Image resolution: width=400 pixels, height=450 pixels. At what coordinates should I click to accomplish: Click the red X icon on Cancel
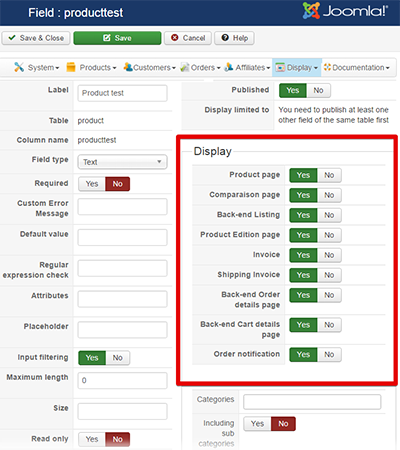tap(175, 38)
